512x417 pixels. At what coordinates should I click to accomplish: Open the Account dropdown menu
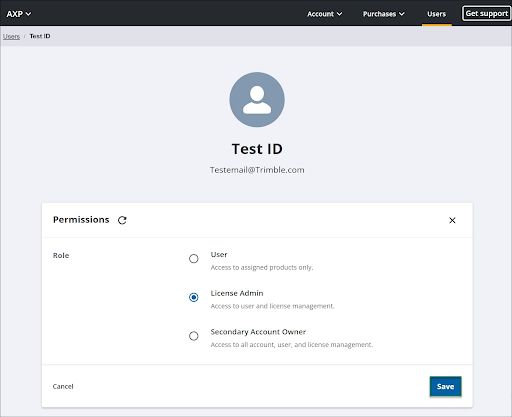point(324,14)
